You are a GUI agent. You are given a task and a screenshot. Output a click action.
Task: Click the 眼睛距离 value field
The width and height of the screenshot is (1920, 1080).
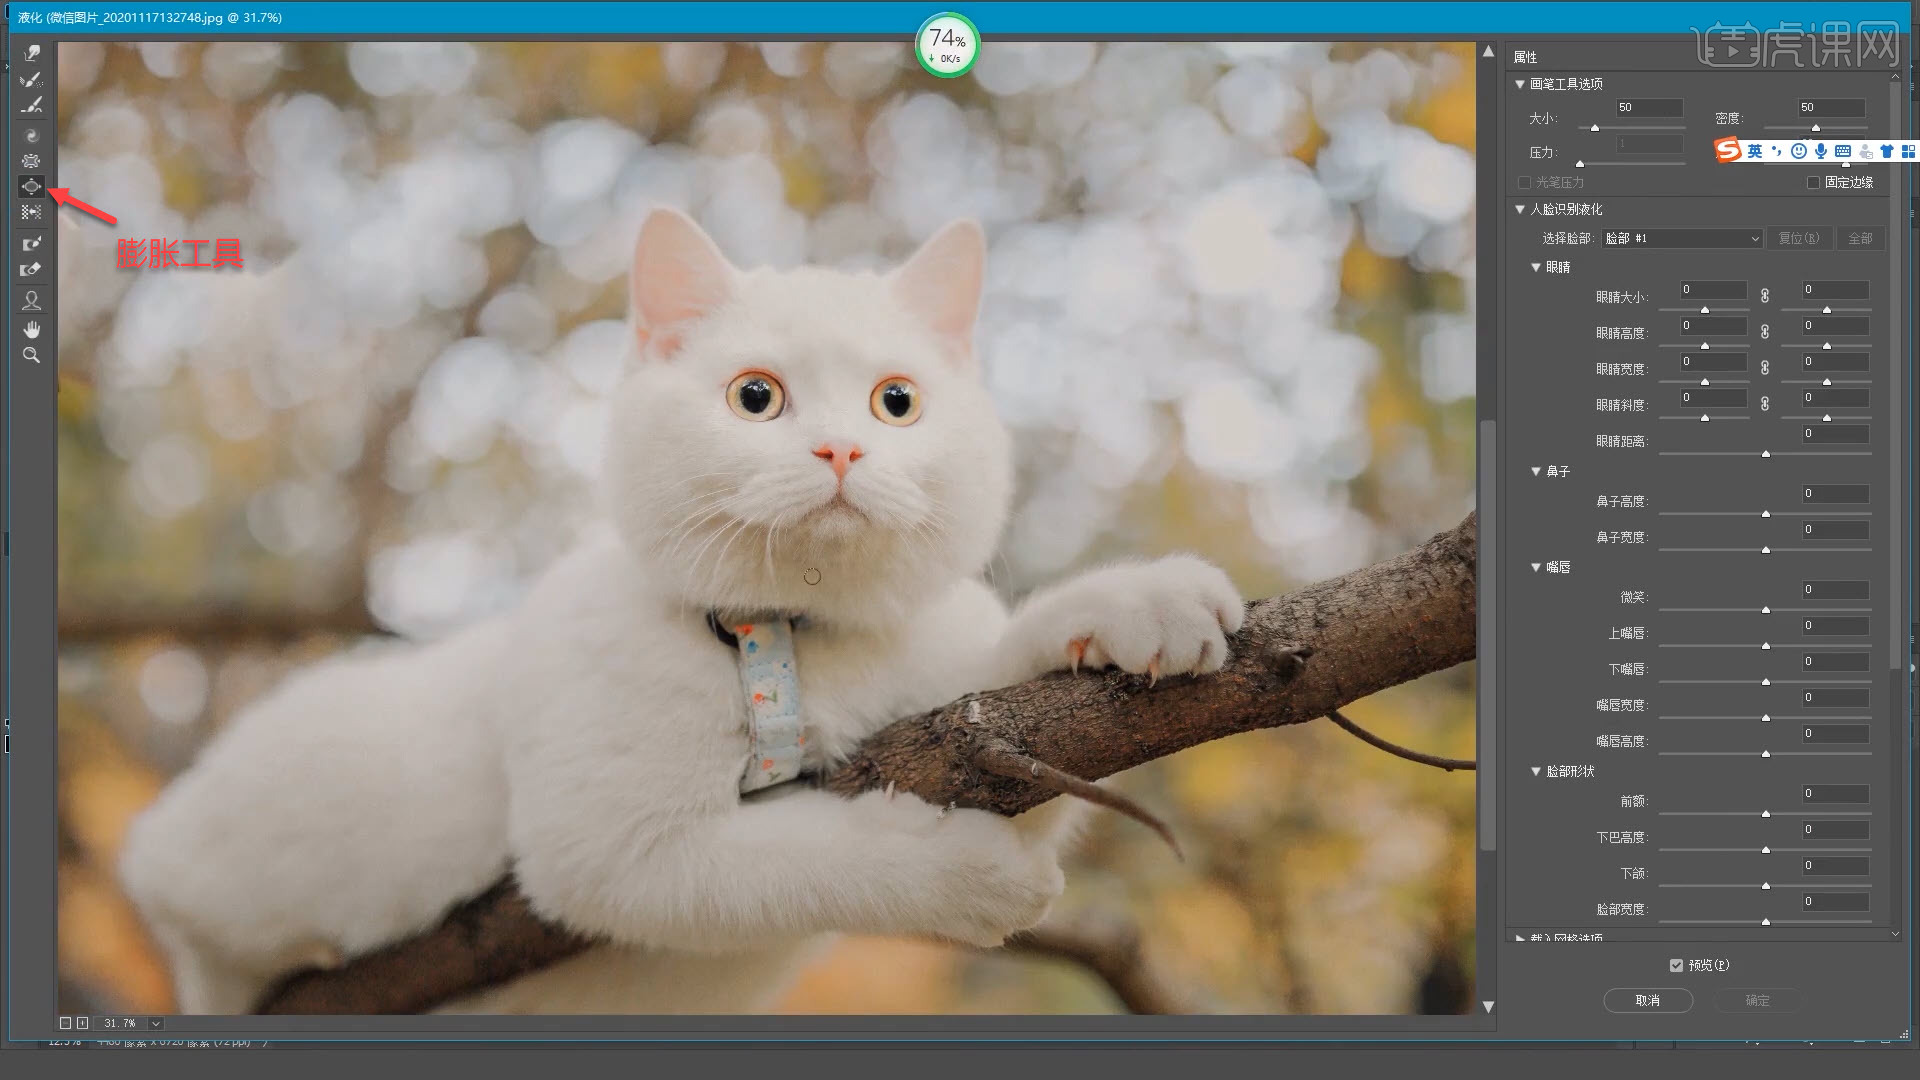1835,433
